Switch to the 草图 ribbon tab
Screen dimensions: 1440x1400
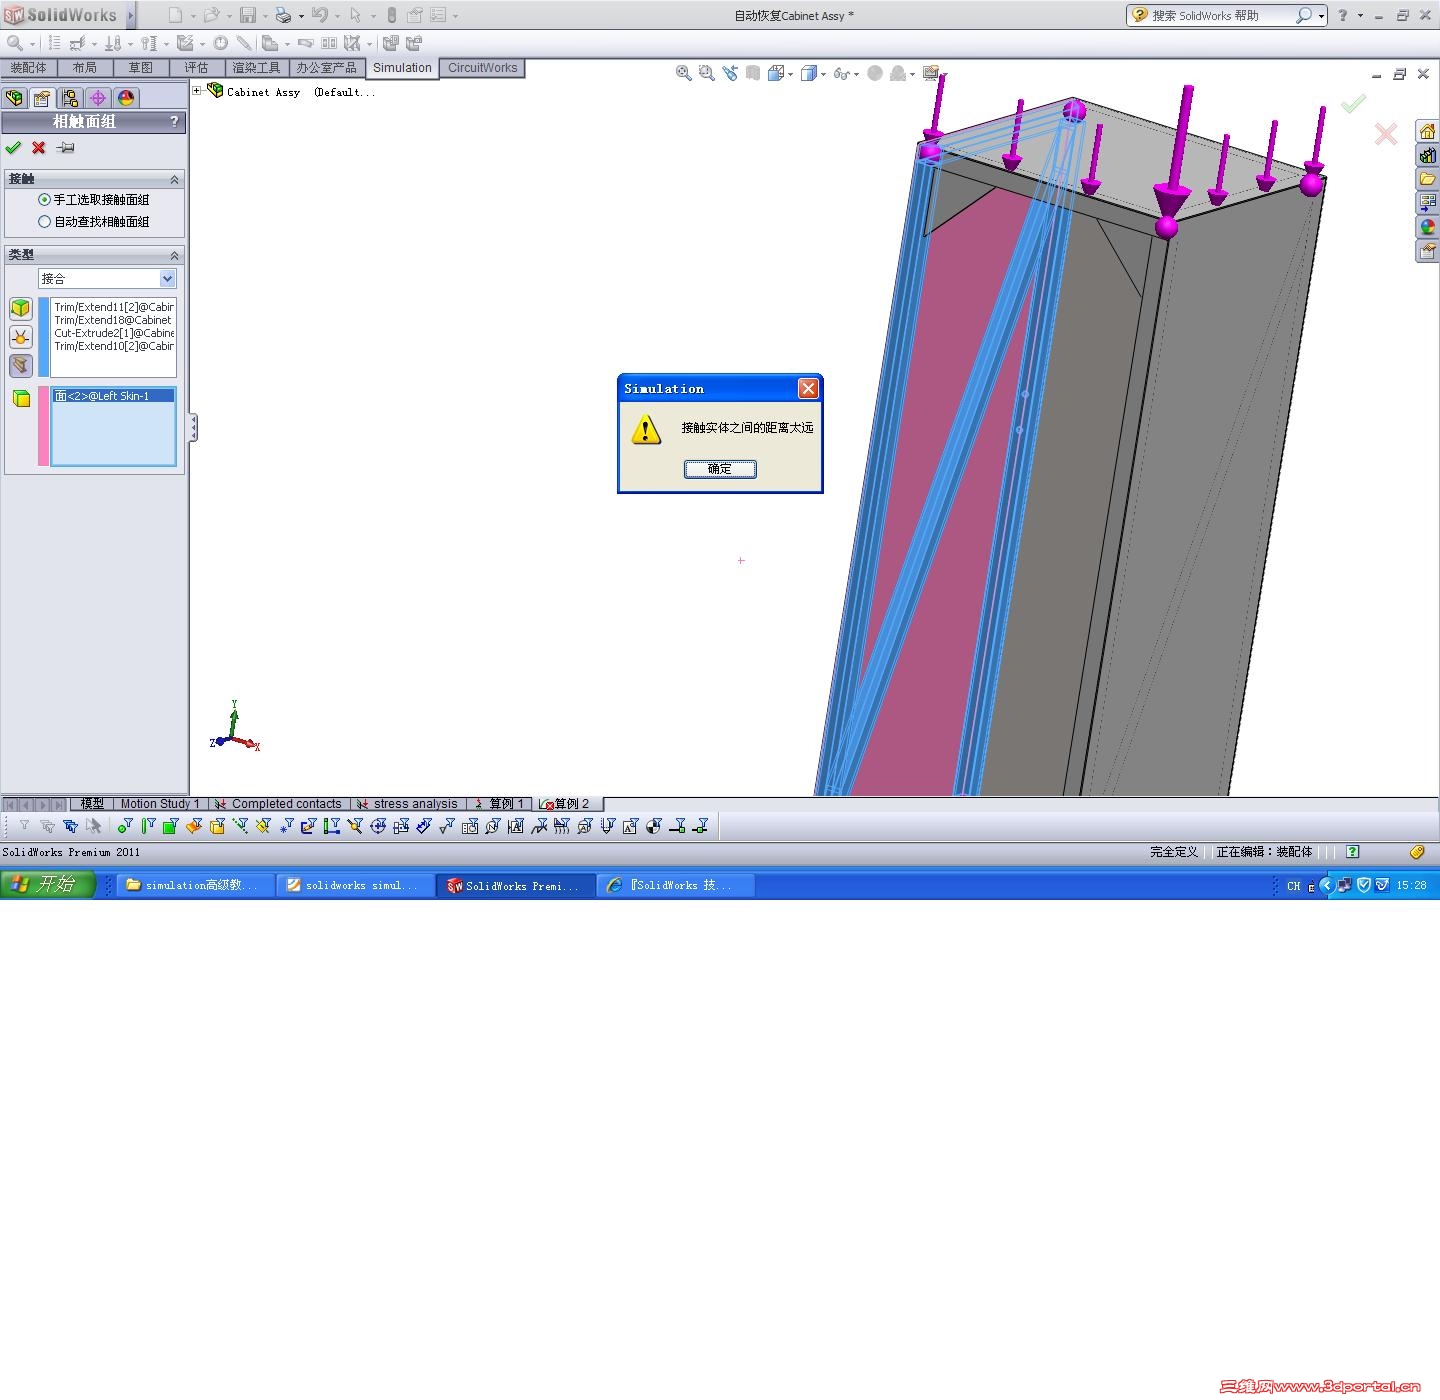(141, 68)
